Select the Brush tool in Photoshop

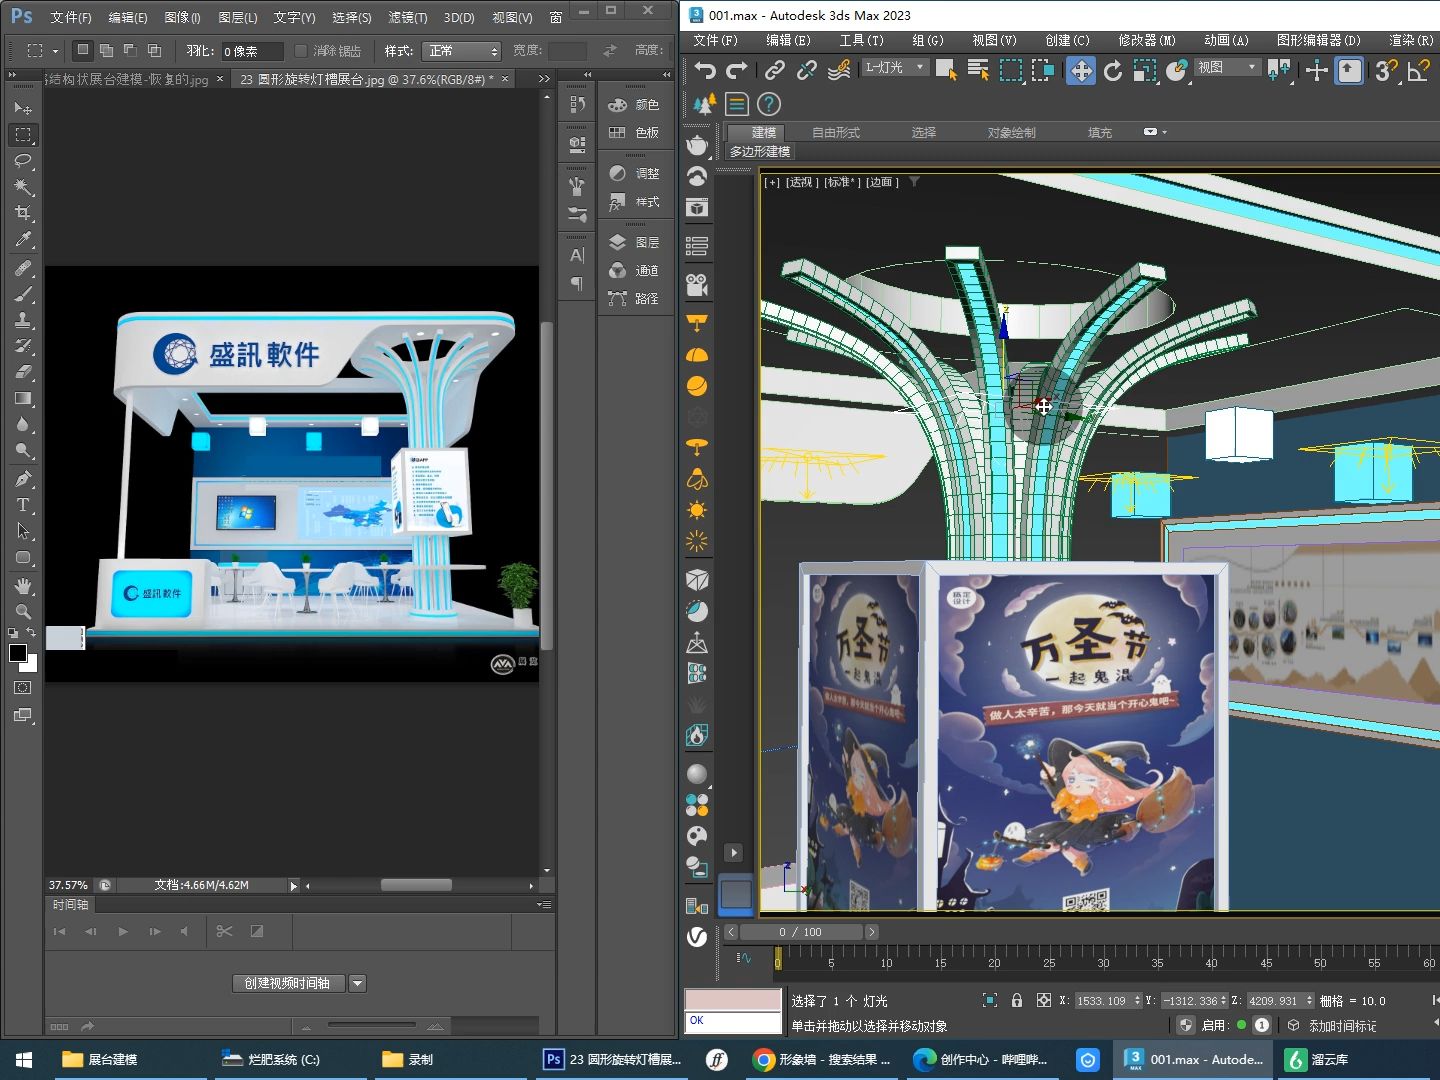click(23, 294)
